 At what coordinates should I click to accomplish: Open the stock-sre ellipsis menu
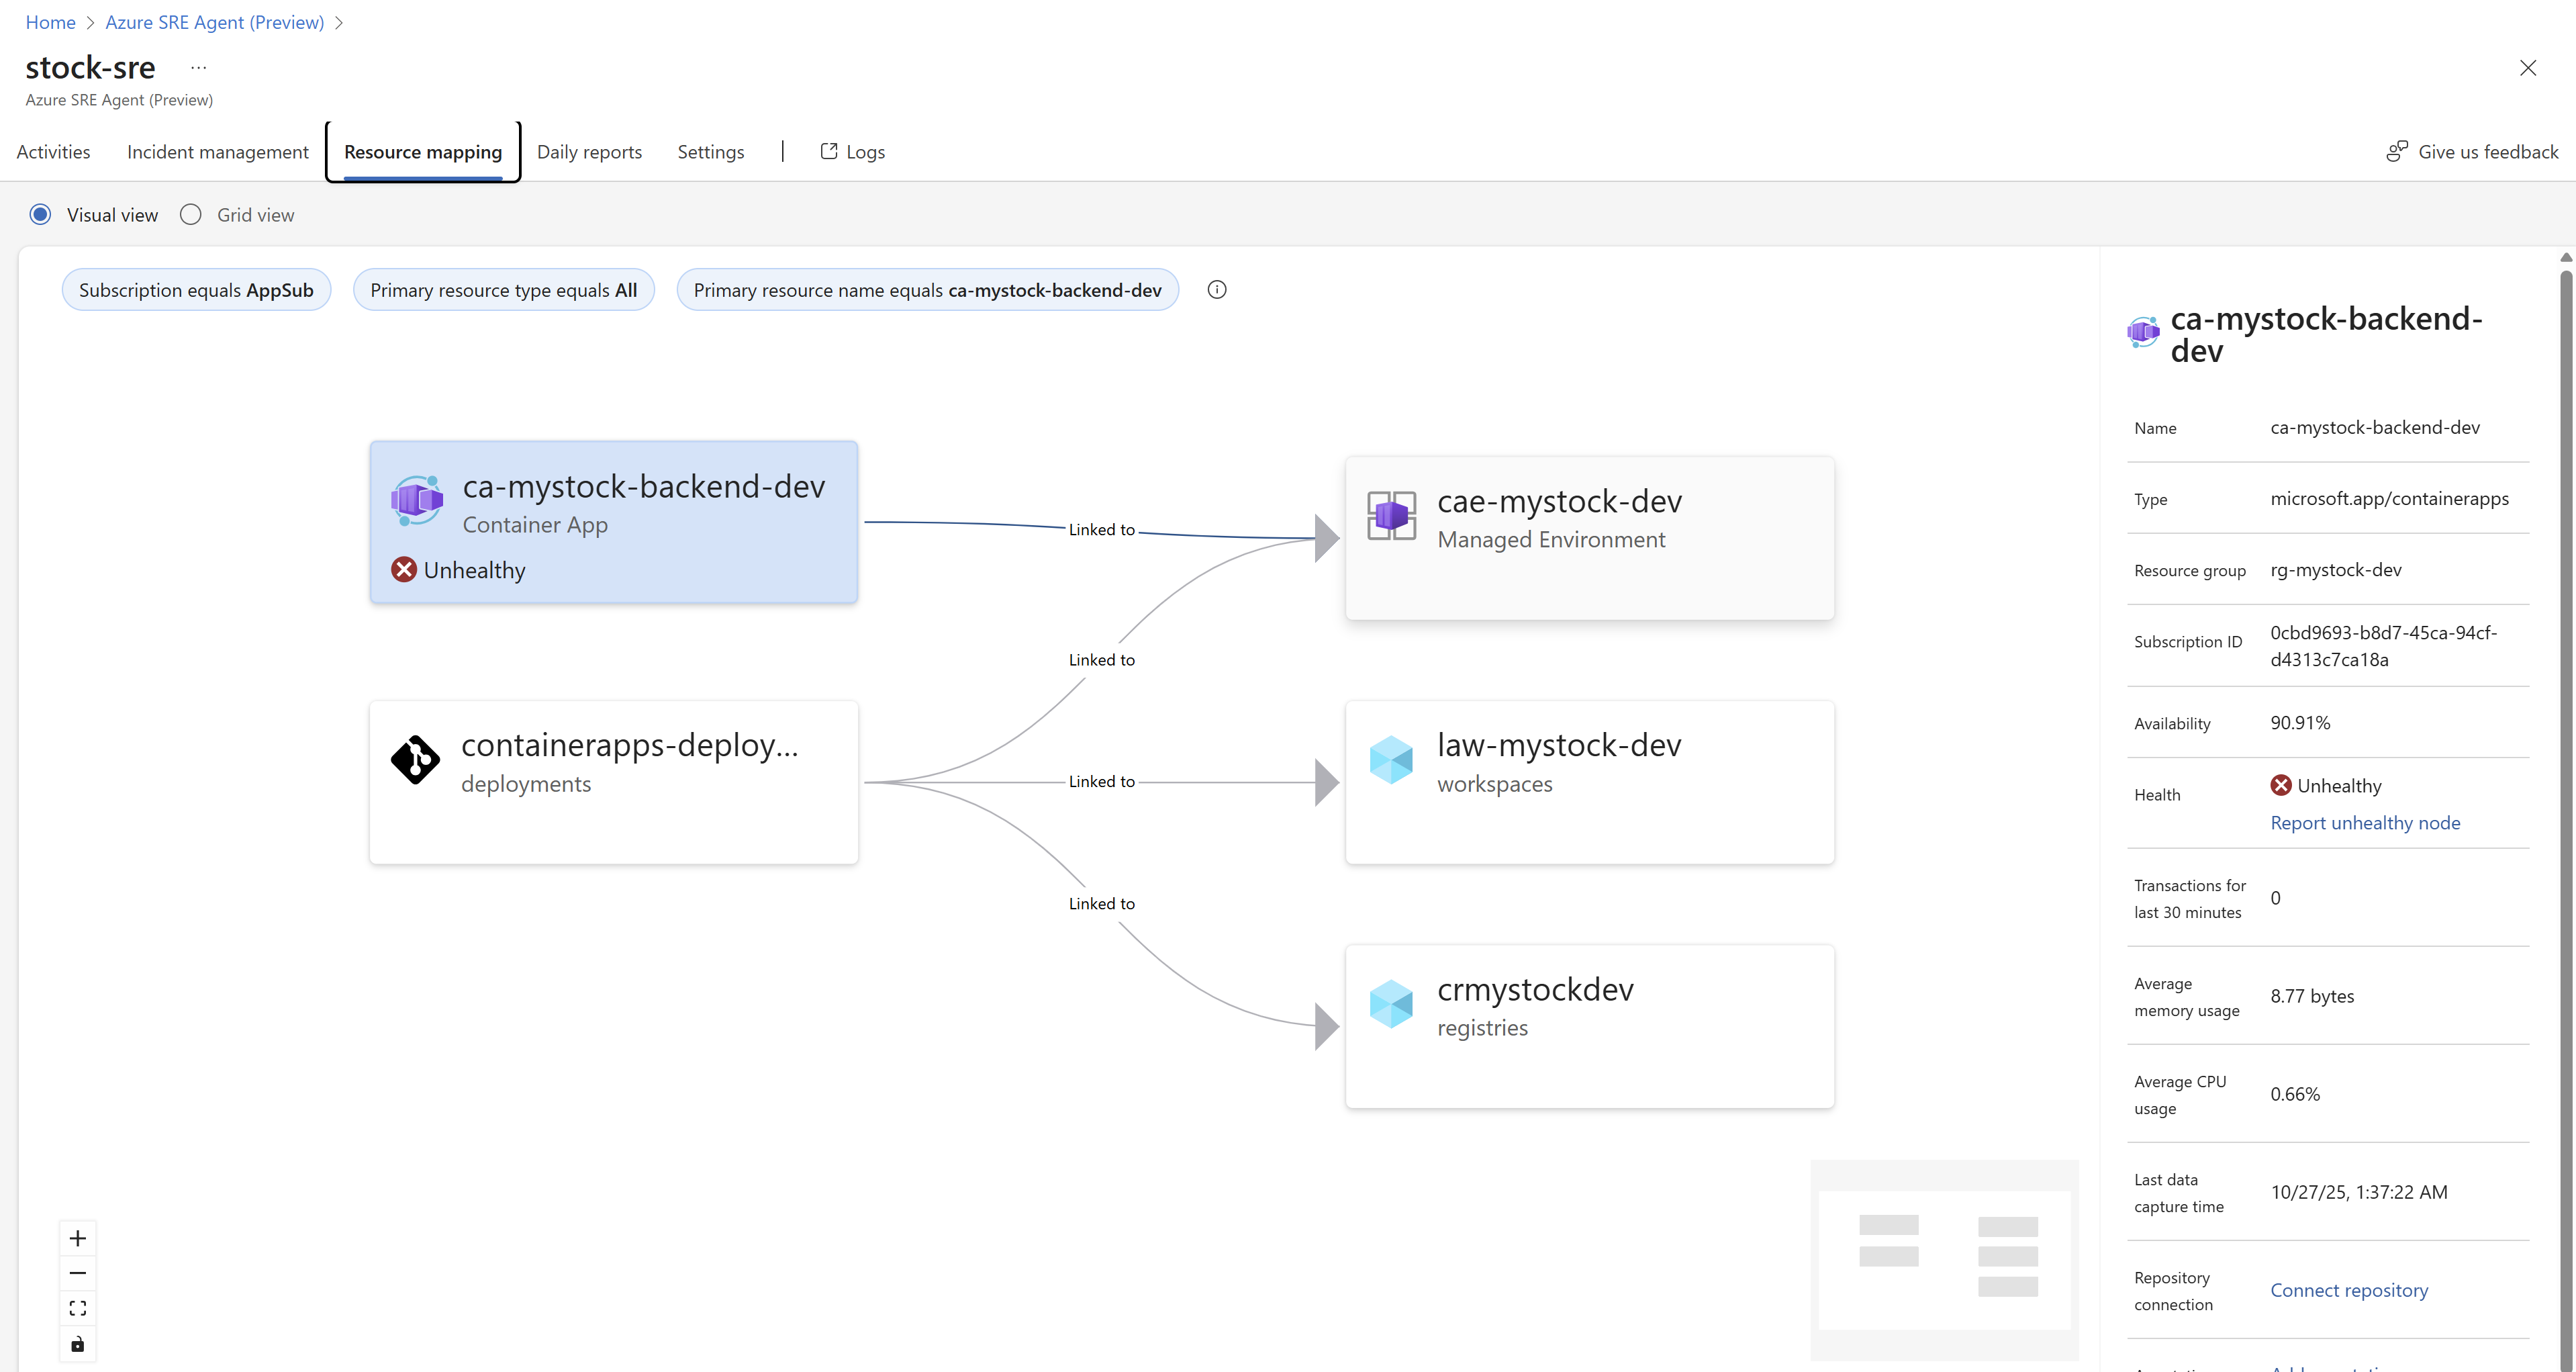tap(198, 68)
